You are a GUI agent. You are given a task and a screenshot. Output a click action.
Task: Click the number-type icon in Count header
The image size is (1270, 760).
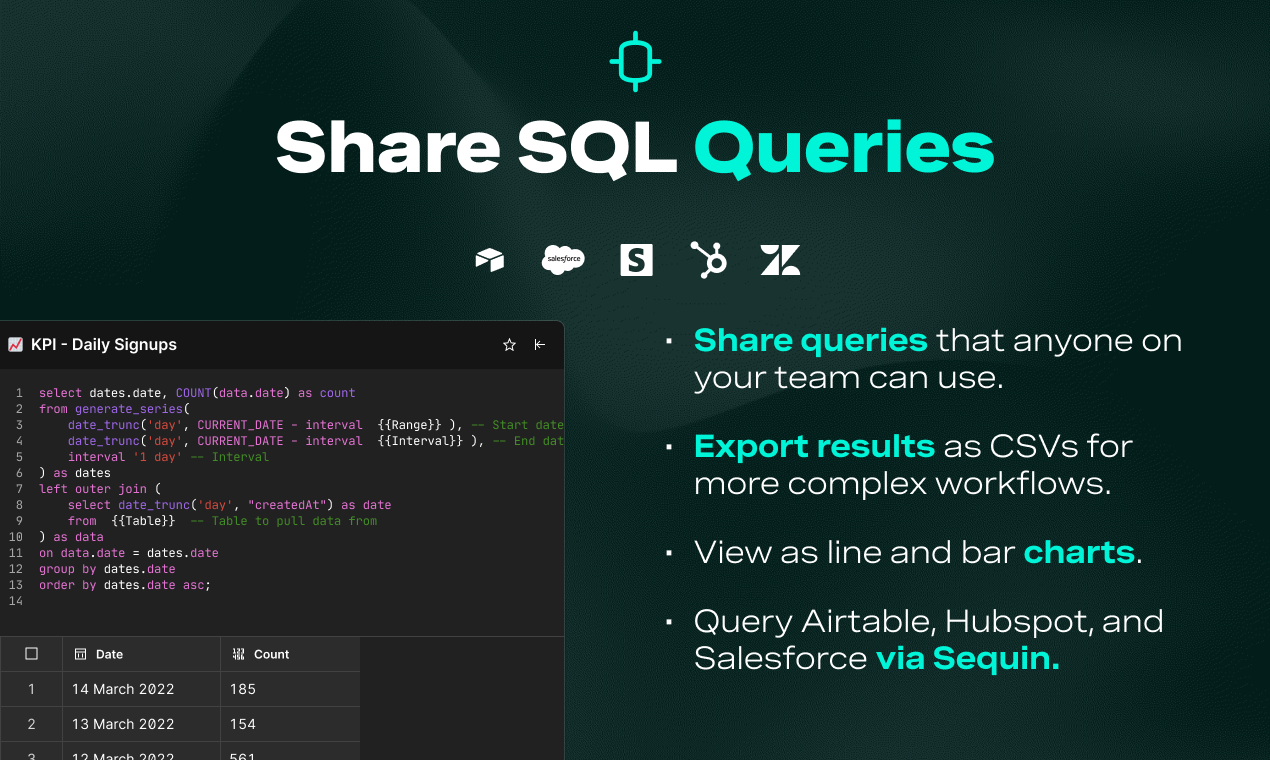(238, 654)
